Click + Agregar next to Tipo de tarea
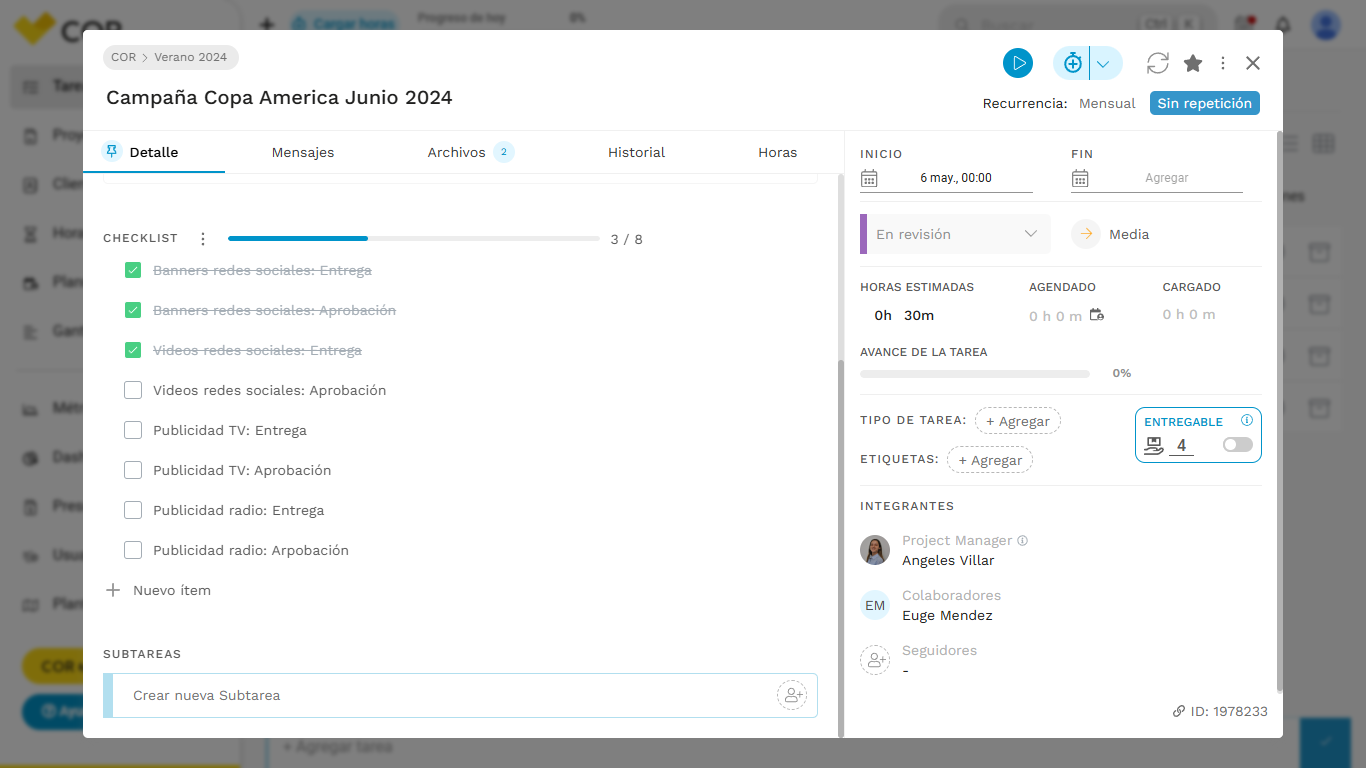Image resolution: width=1366 pixels, height=768 pixels. 1018,421
